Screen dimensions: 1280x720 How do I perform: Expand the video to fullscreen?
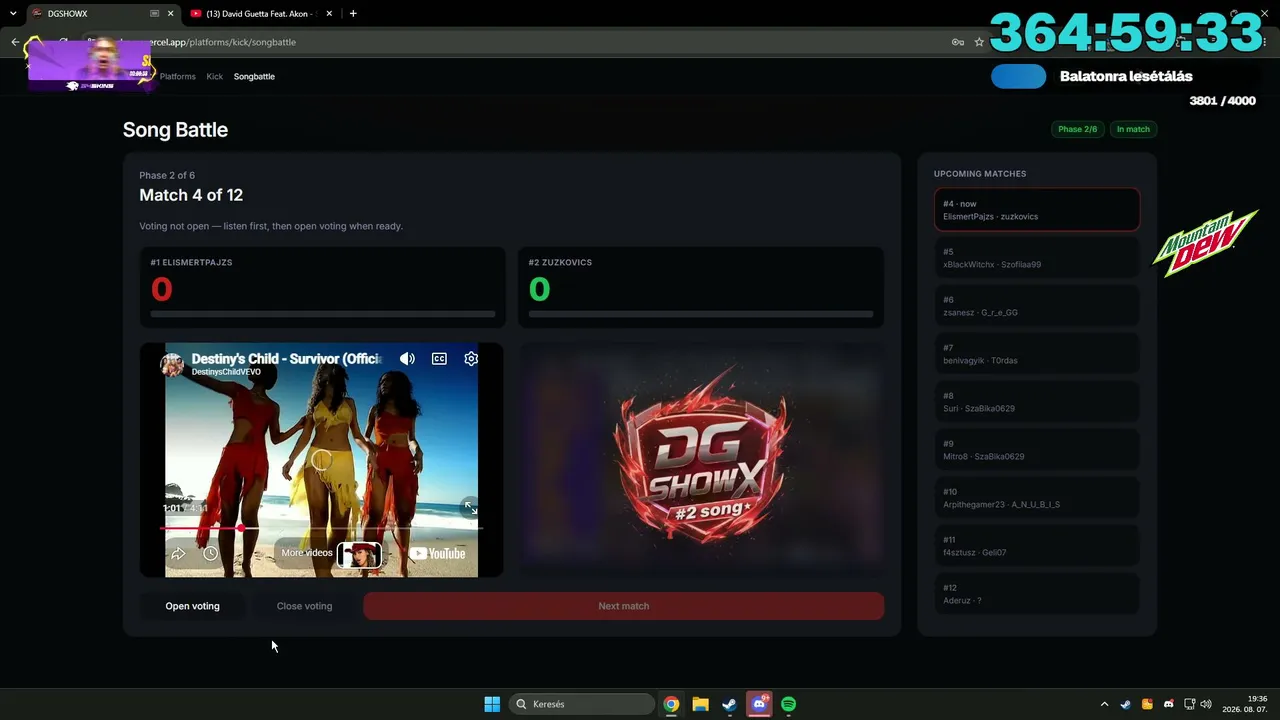coord(470,508)
